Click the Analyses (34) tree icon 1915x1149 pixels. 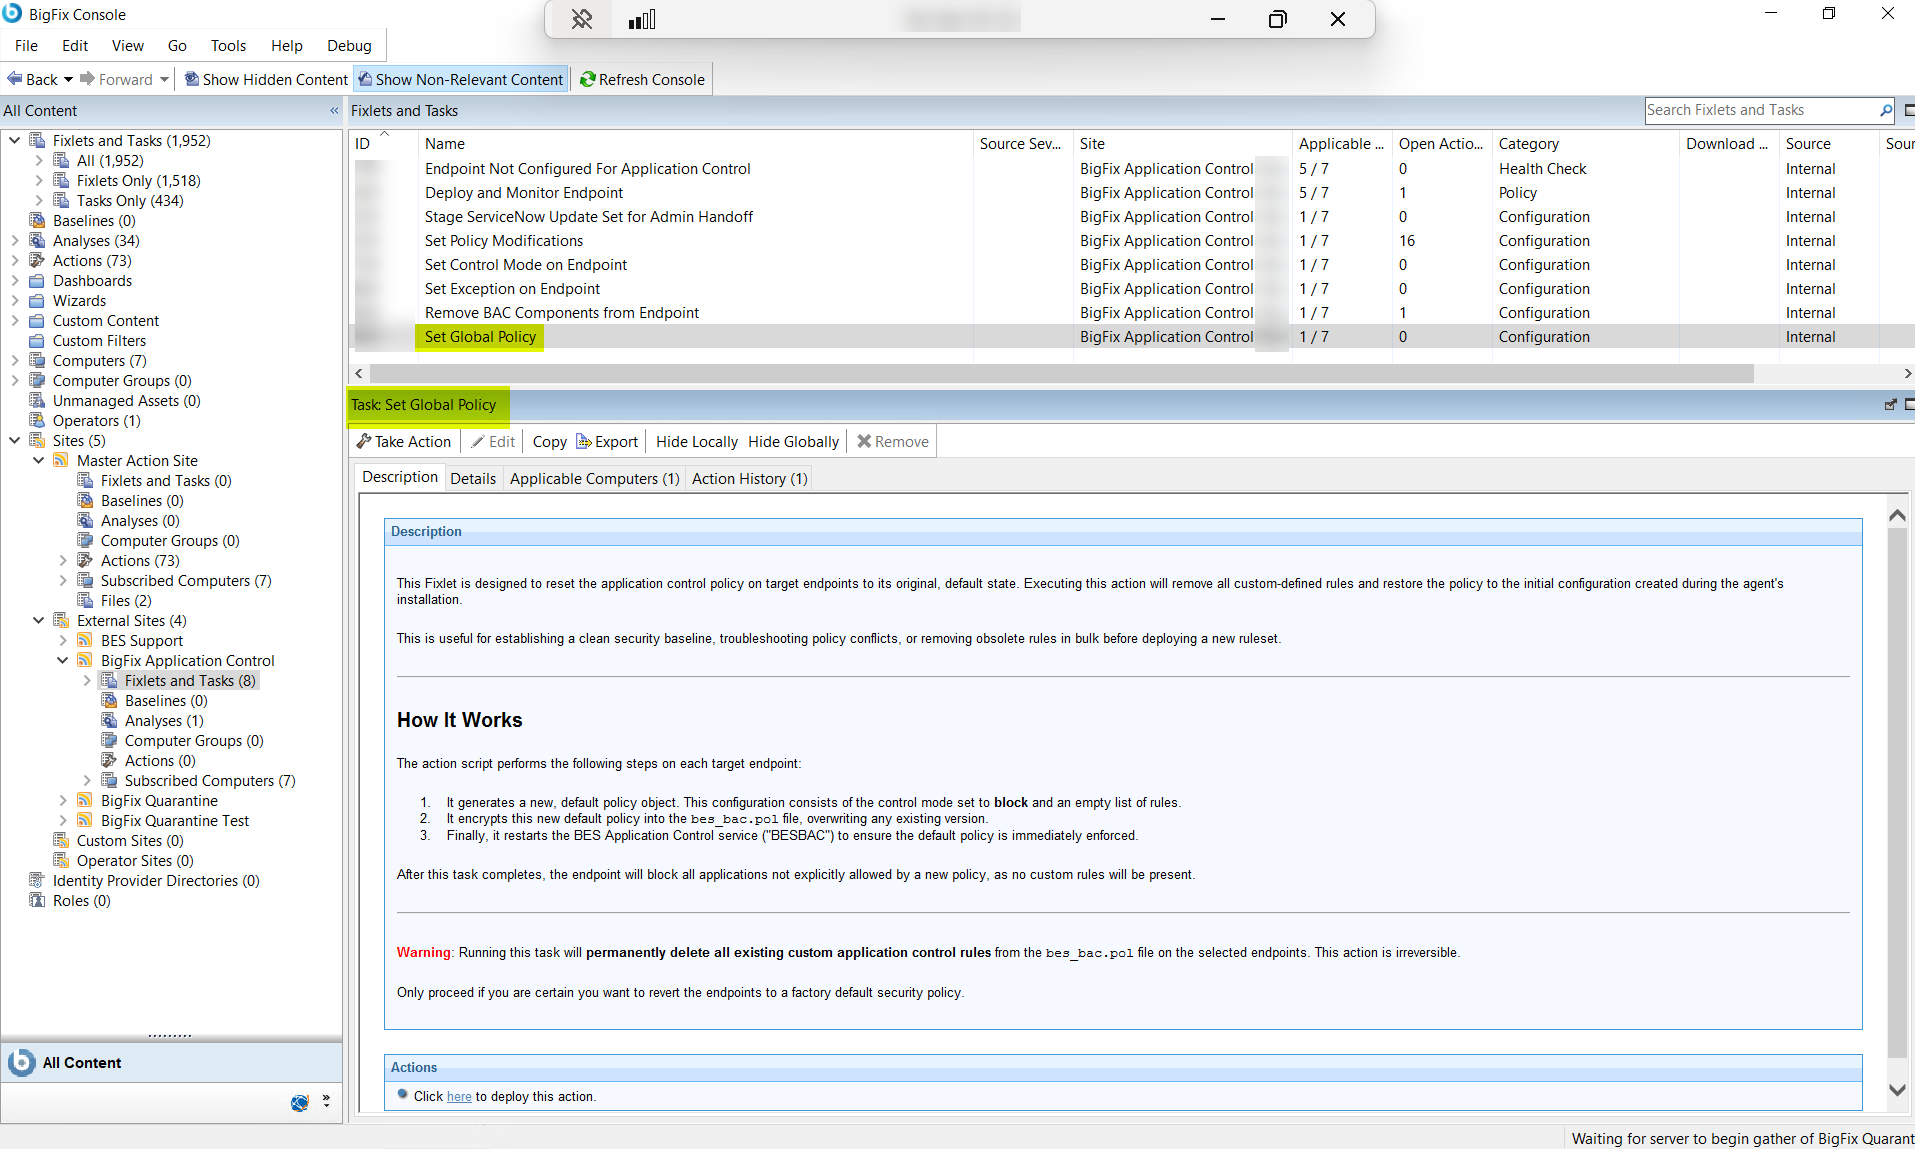pos(38,240)
